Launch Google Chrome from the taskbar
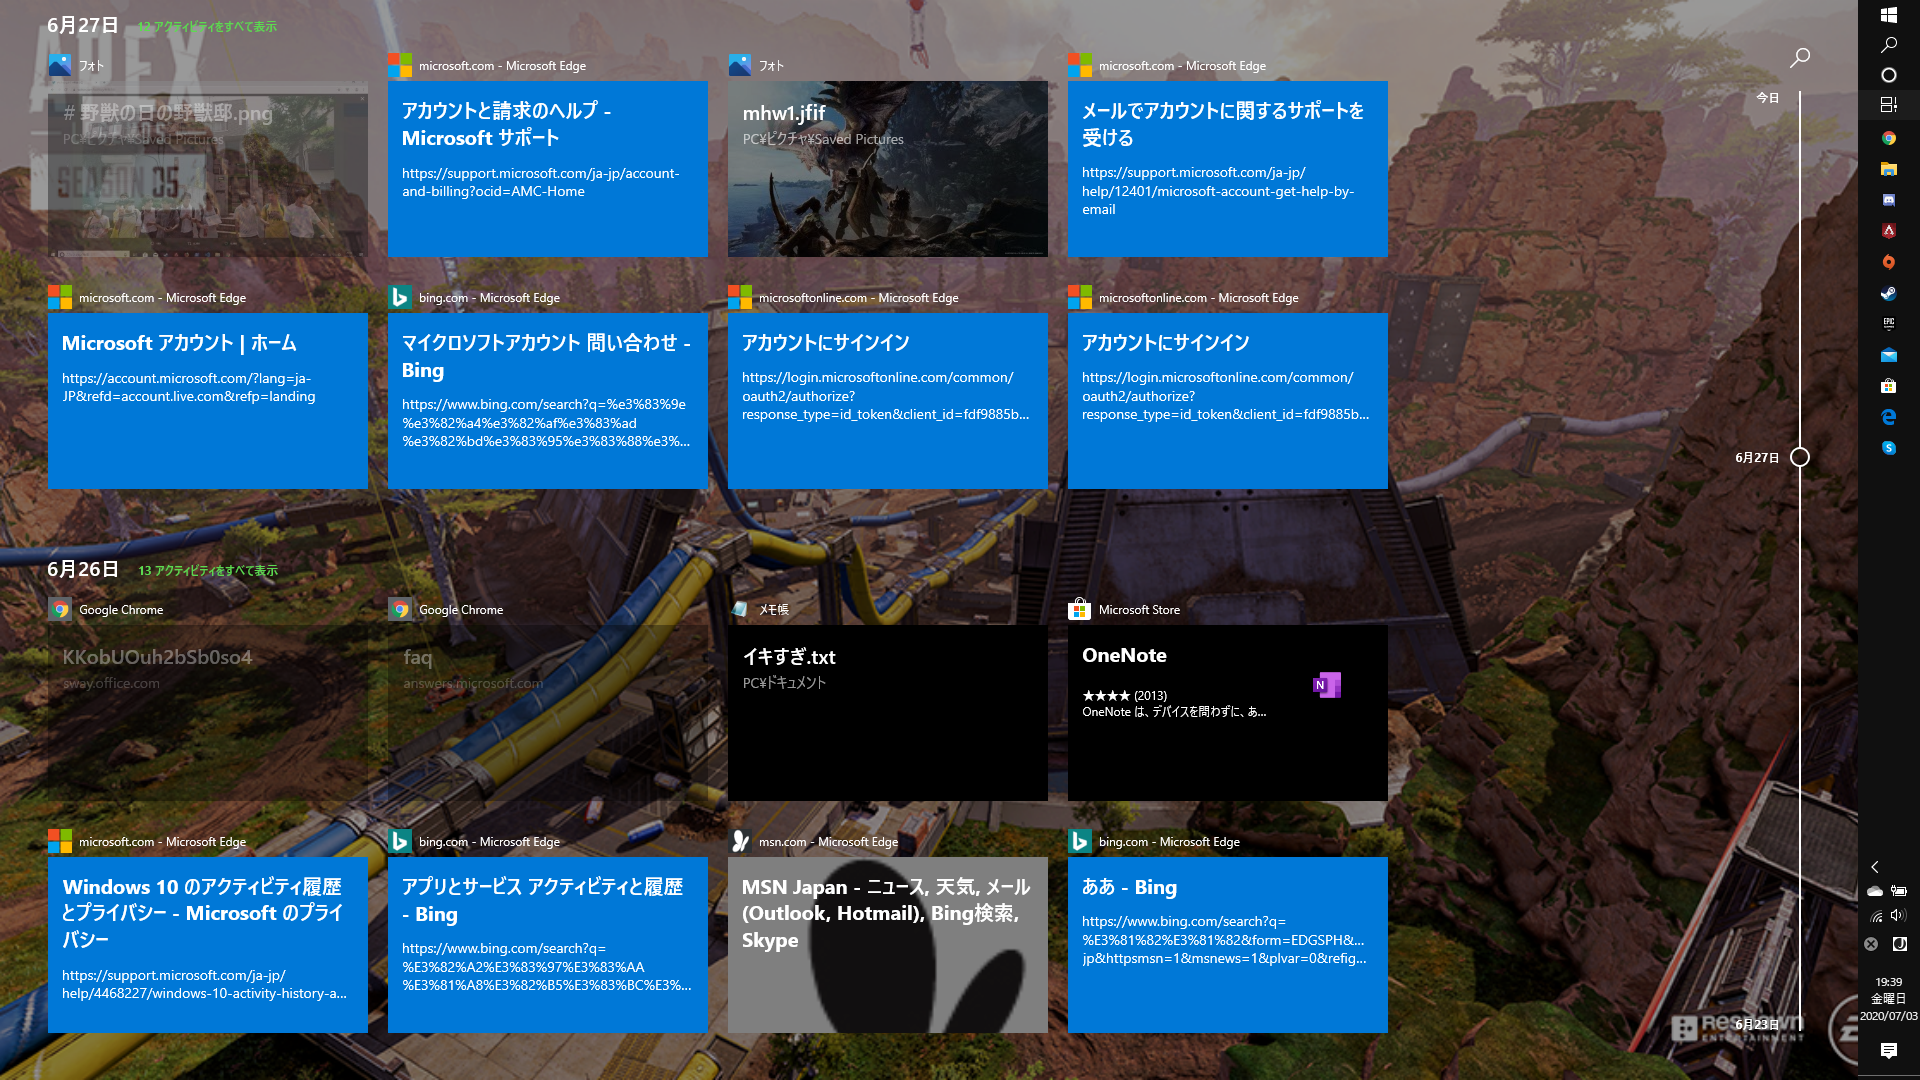This screenshot has width=1920, height=1080. (1889, 138)
